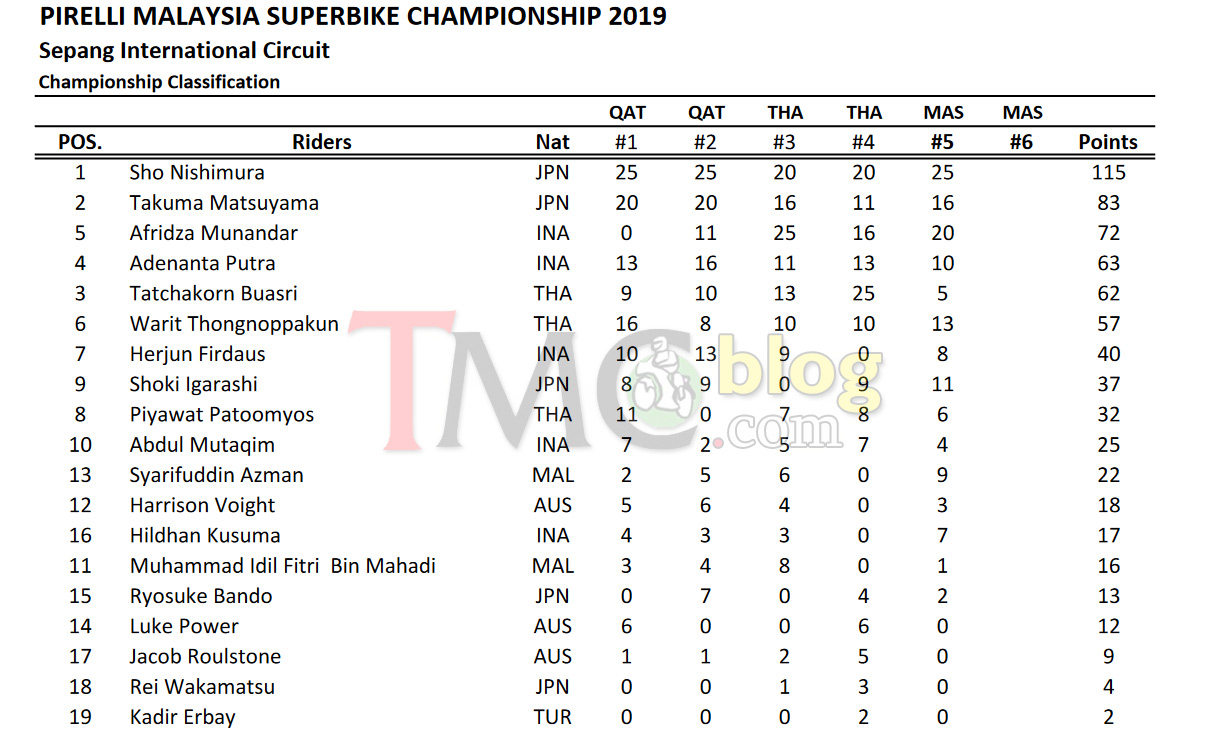1232x746 pixels.
Task: Click the Sepang International Circuit heading
Action: click(184, 50)
